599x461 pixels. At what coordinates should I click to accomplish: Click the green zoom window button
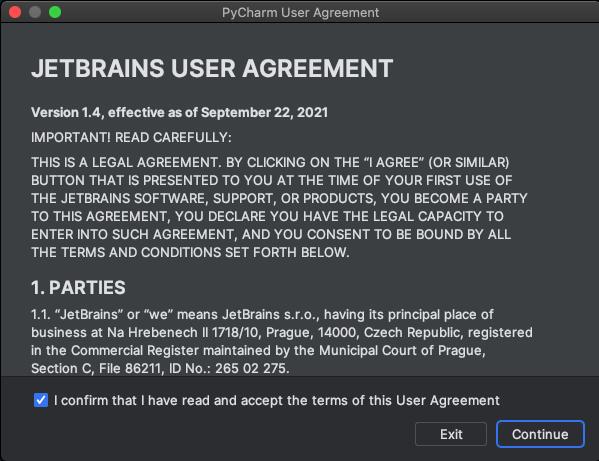click(x=55, y=12)
